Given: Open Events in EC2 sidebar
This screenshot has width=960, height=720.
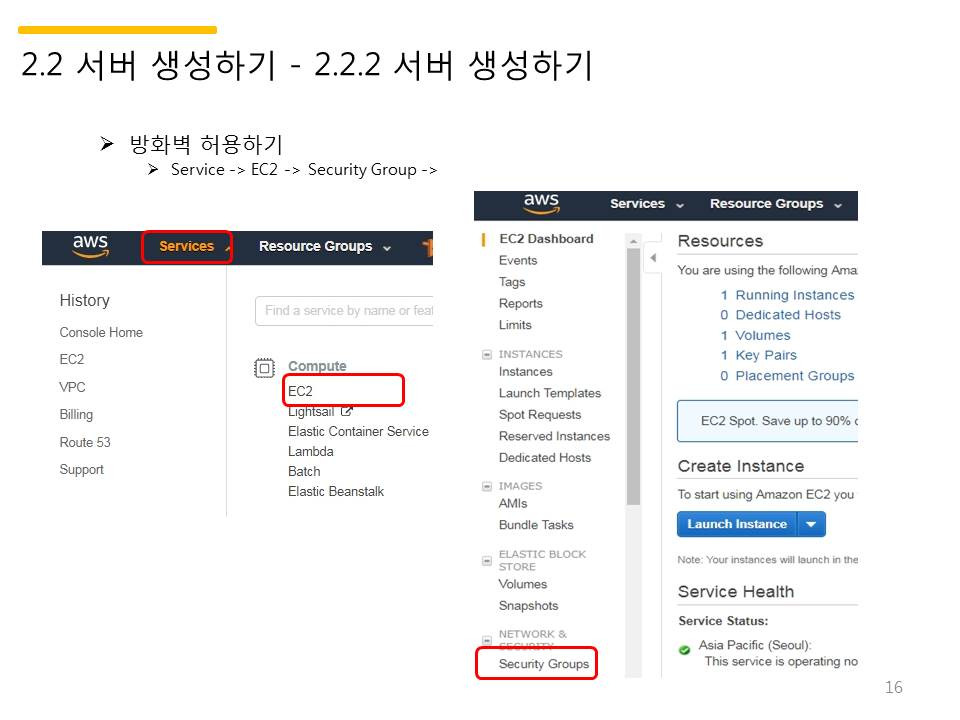Looking at the screenshot, I should tap(518, 260).
